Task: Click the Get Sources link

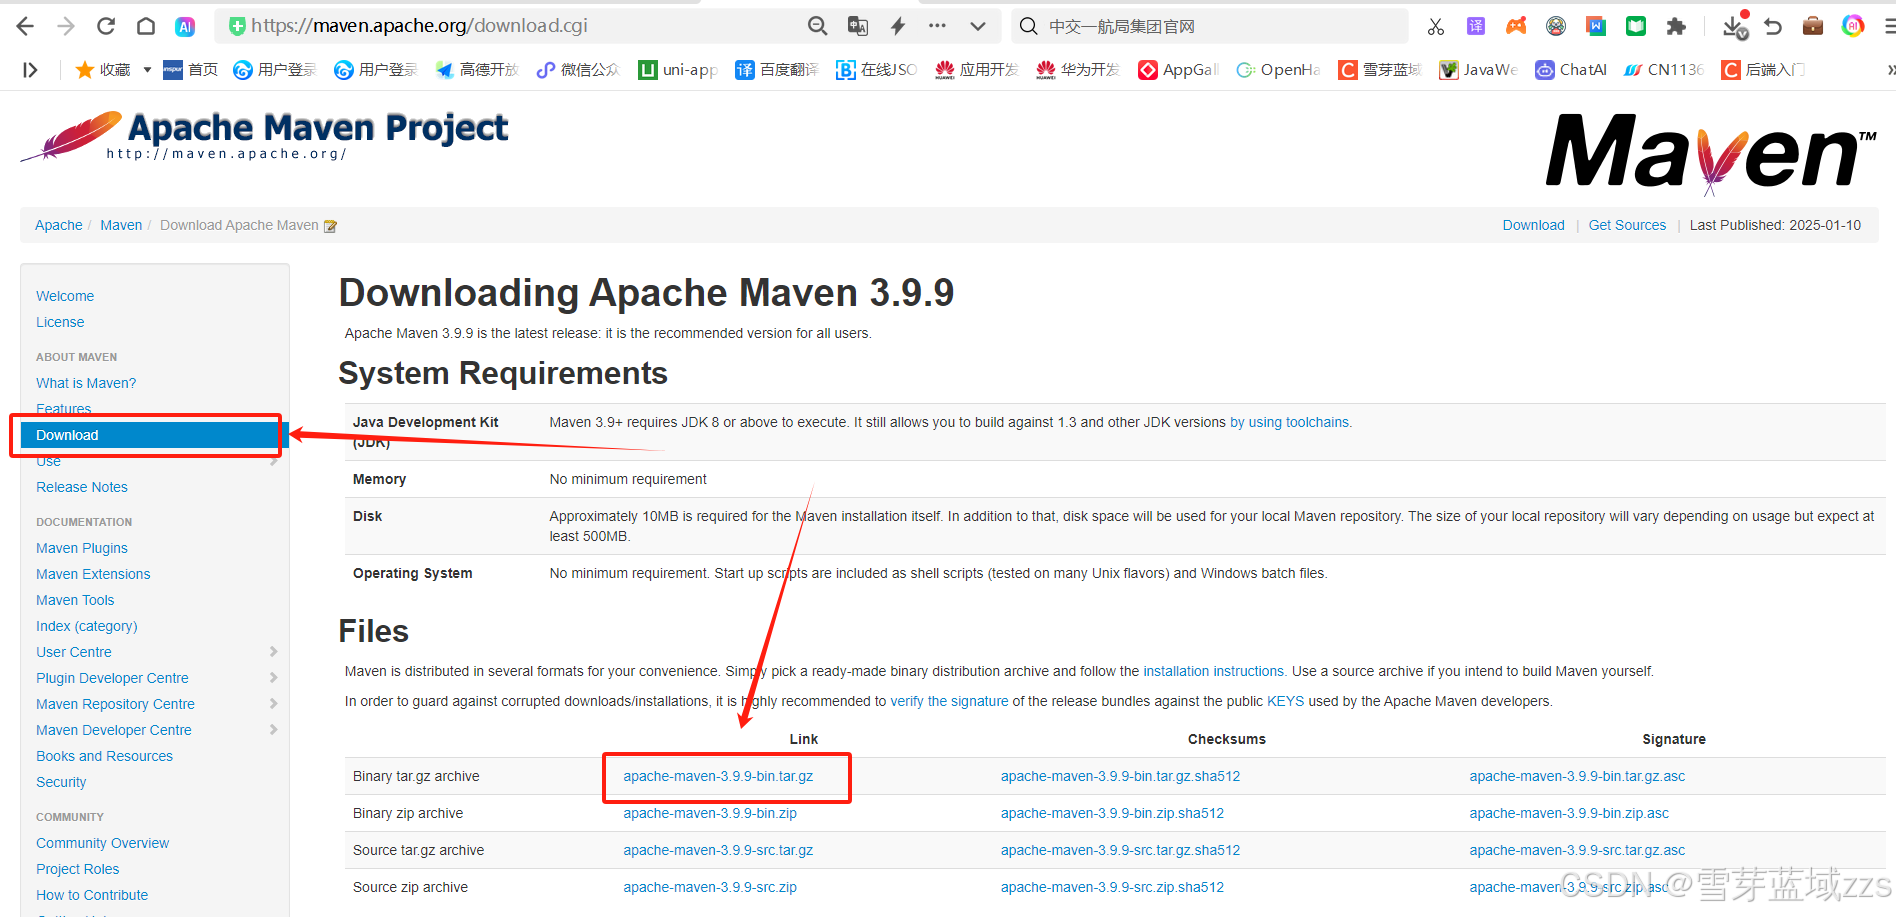Action: (1627, 225)
